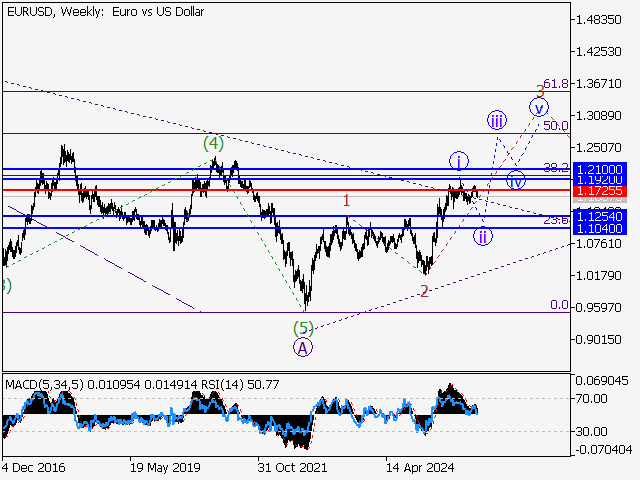Image resolution: width=640 pixels, height=480 pixels.
Task: Click the green wave (5) label
Action: tap(303, 327)
